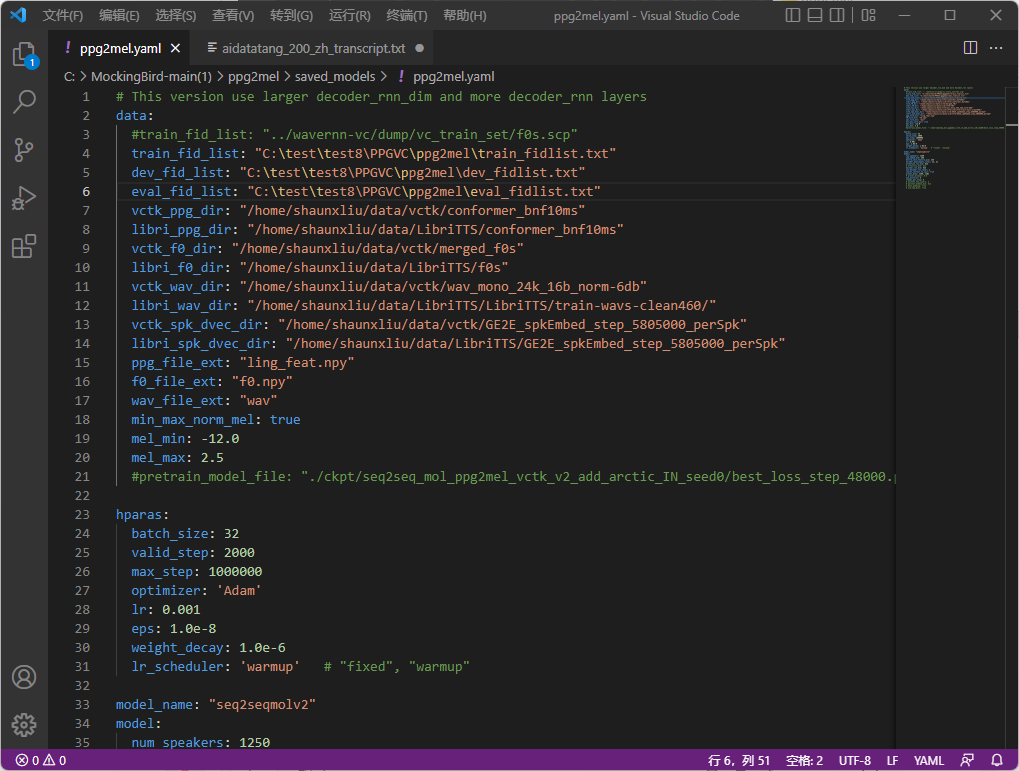Change file encoding UTF-8
1019x771 pixels.
855,760
